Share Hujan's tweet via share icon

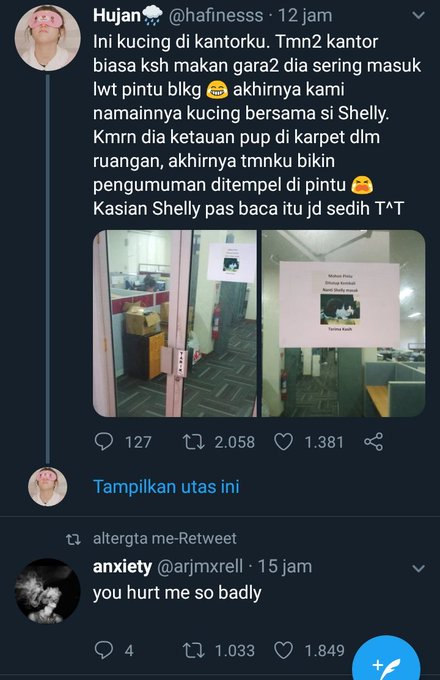[x=373, y=442]
